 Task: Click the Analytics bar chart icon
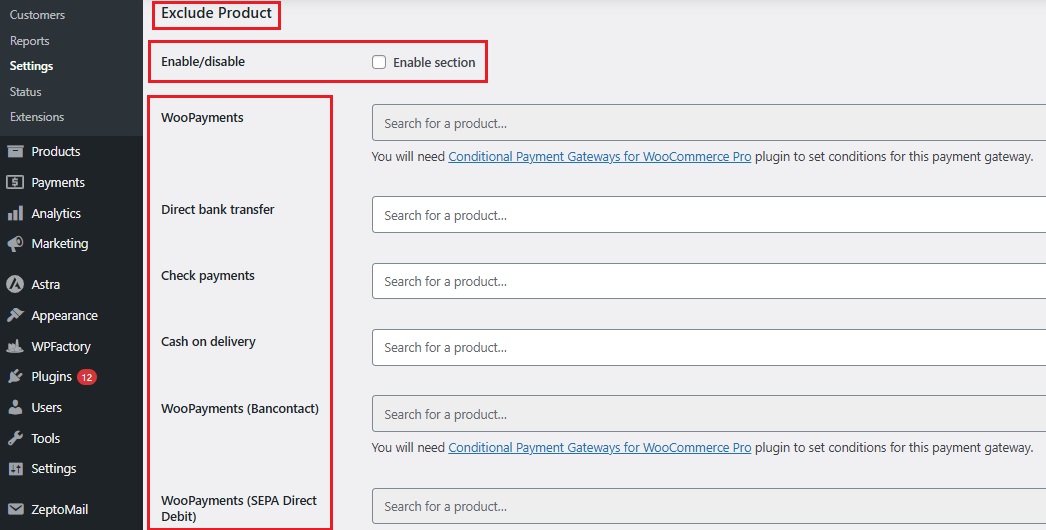pos(15,214)
